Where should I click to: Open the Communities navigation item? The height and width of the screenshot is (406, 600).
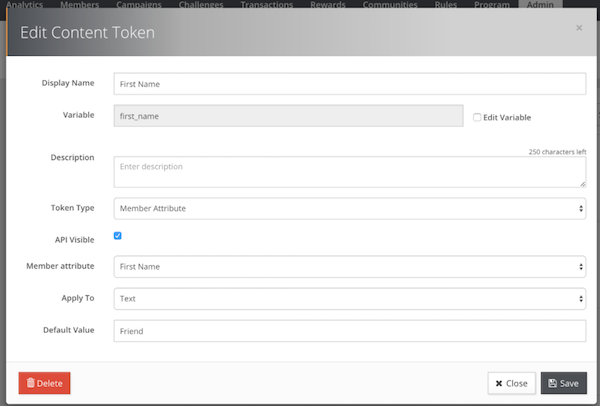(x=388, y=5)
